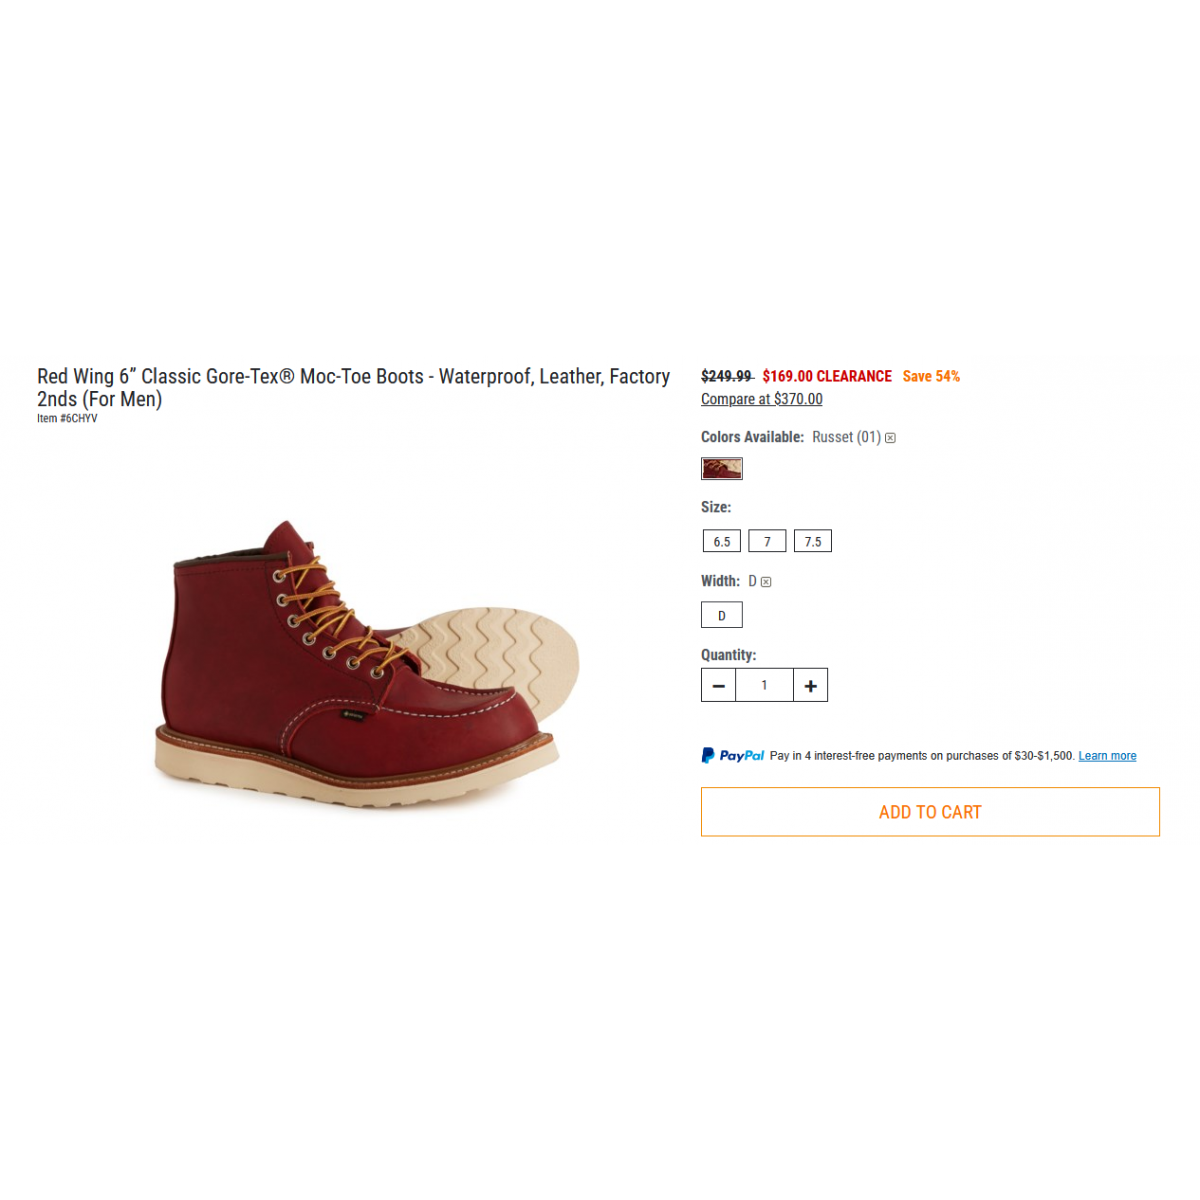Focus the quantity input field
1200x1200 pixels.
(x=764, y=685)
